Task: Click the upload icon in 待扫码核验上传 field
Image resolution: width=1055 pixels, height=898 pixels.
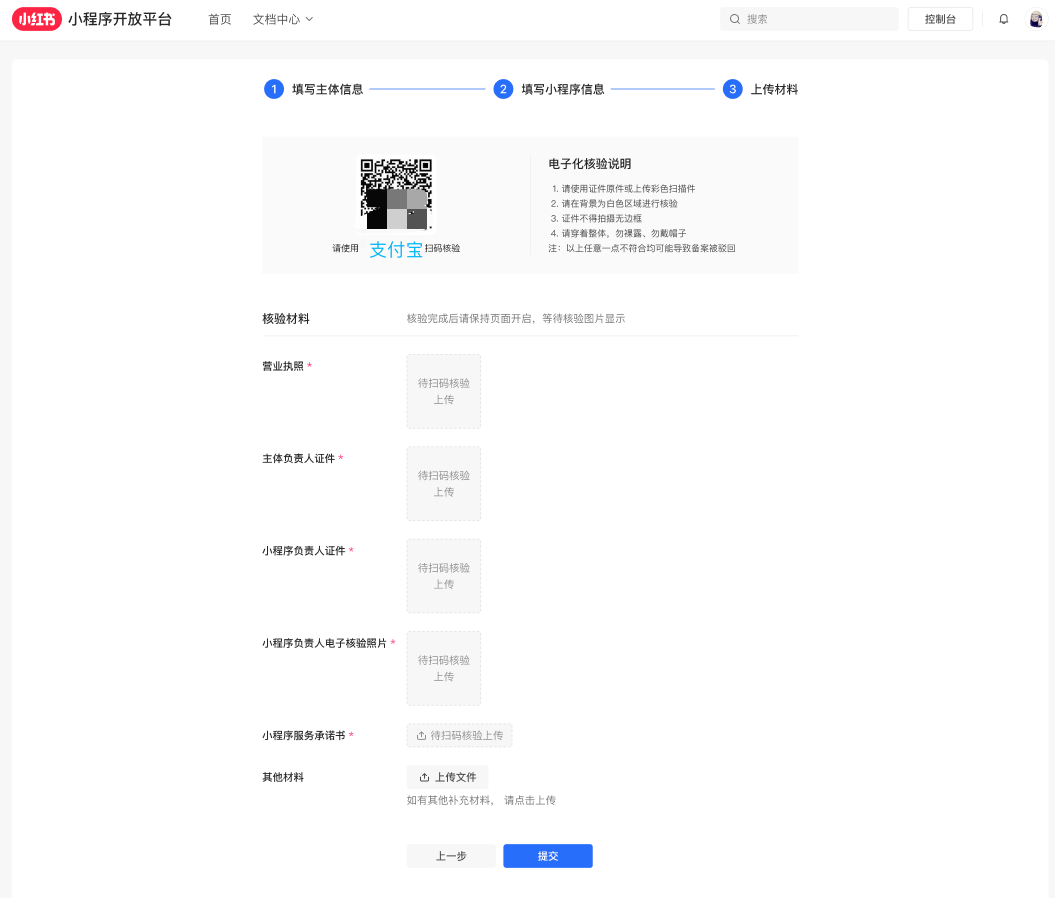Action: click(419, 735)
